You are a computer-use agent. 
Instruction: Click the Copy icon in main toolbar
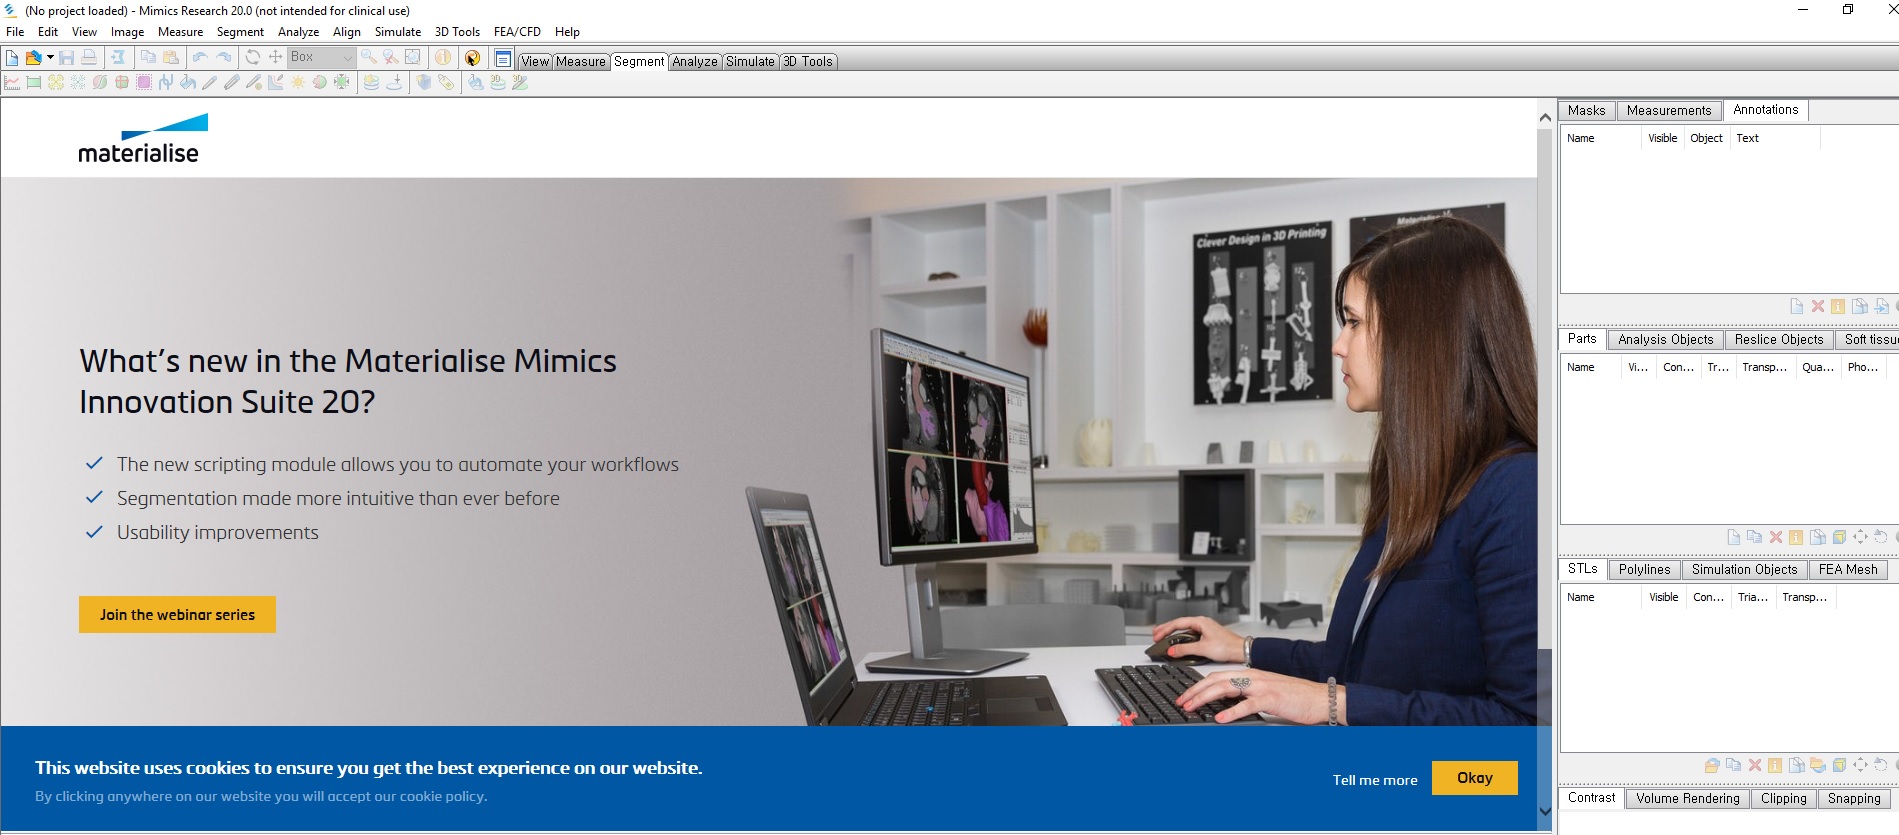pos(148,58)
